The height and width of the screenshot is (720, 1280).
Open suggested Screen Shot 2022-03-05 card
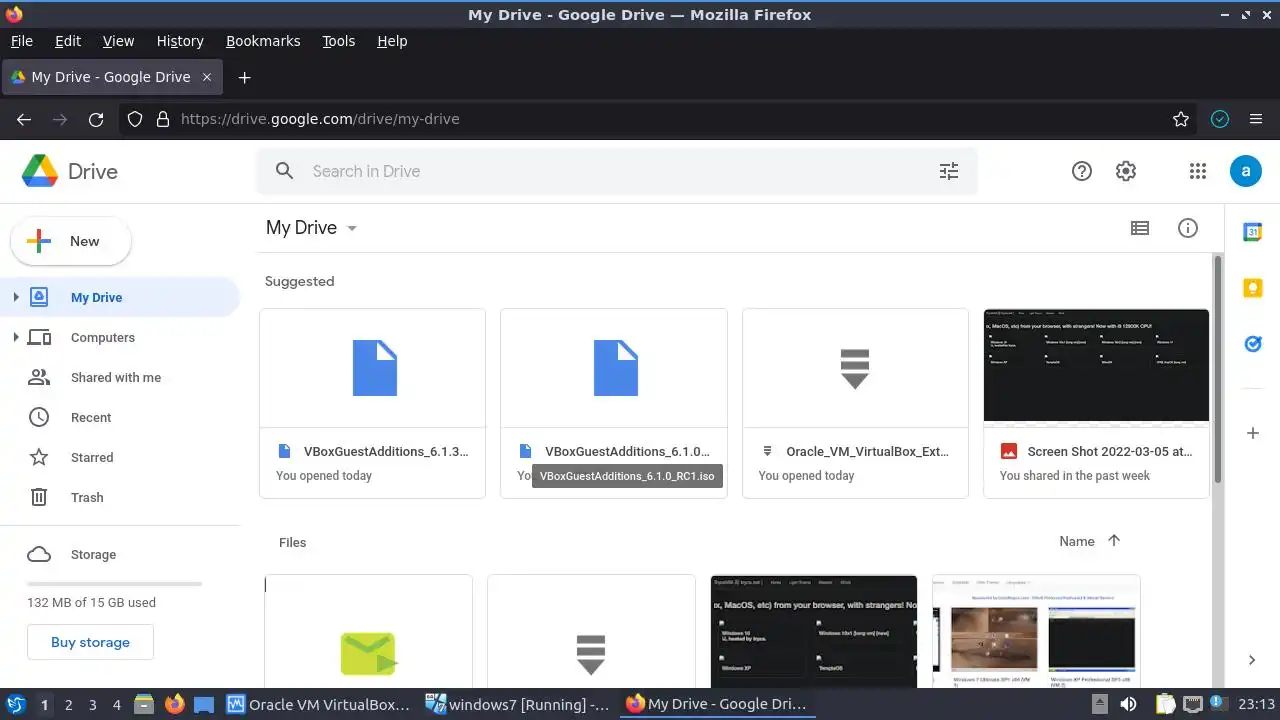pyautogui.click(x=1096, y=403)
